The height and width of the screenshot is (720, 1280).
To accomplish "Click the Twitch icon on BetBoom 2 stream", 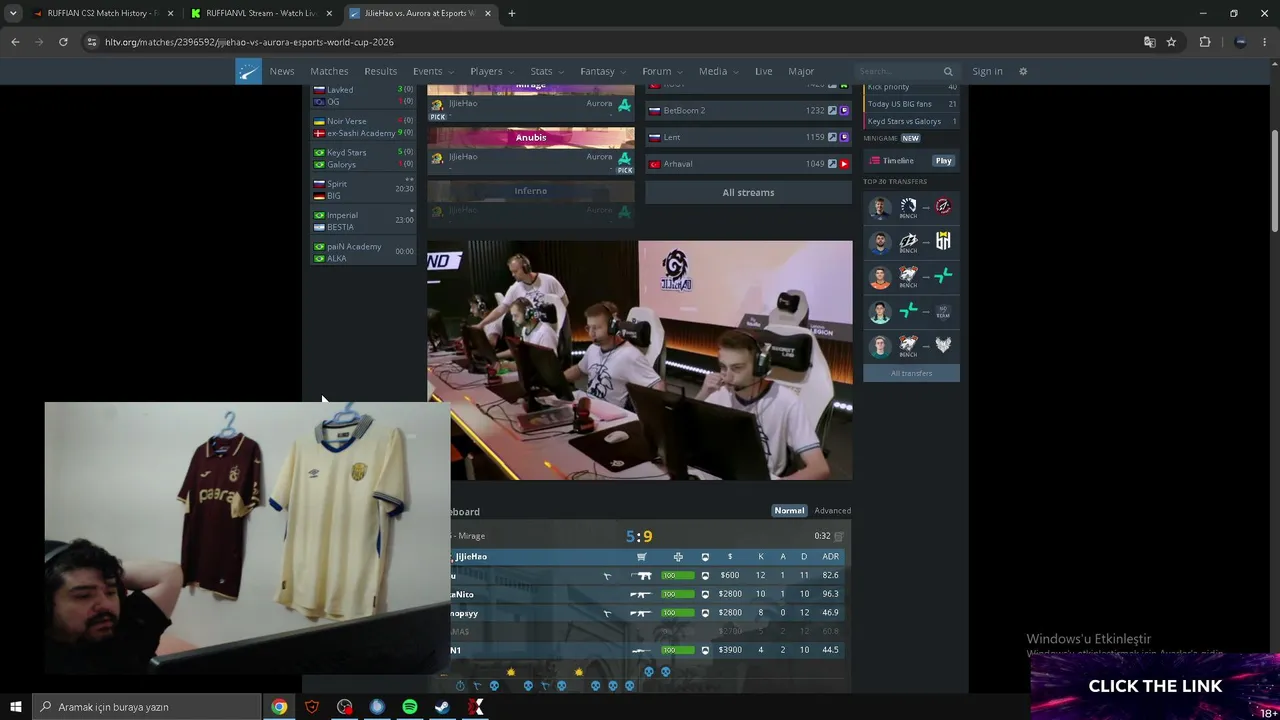I will click(844, 110).
